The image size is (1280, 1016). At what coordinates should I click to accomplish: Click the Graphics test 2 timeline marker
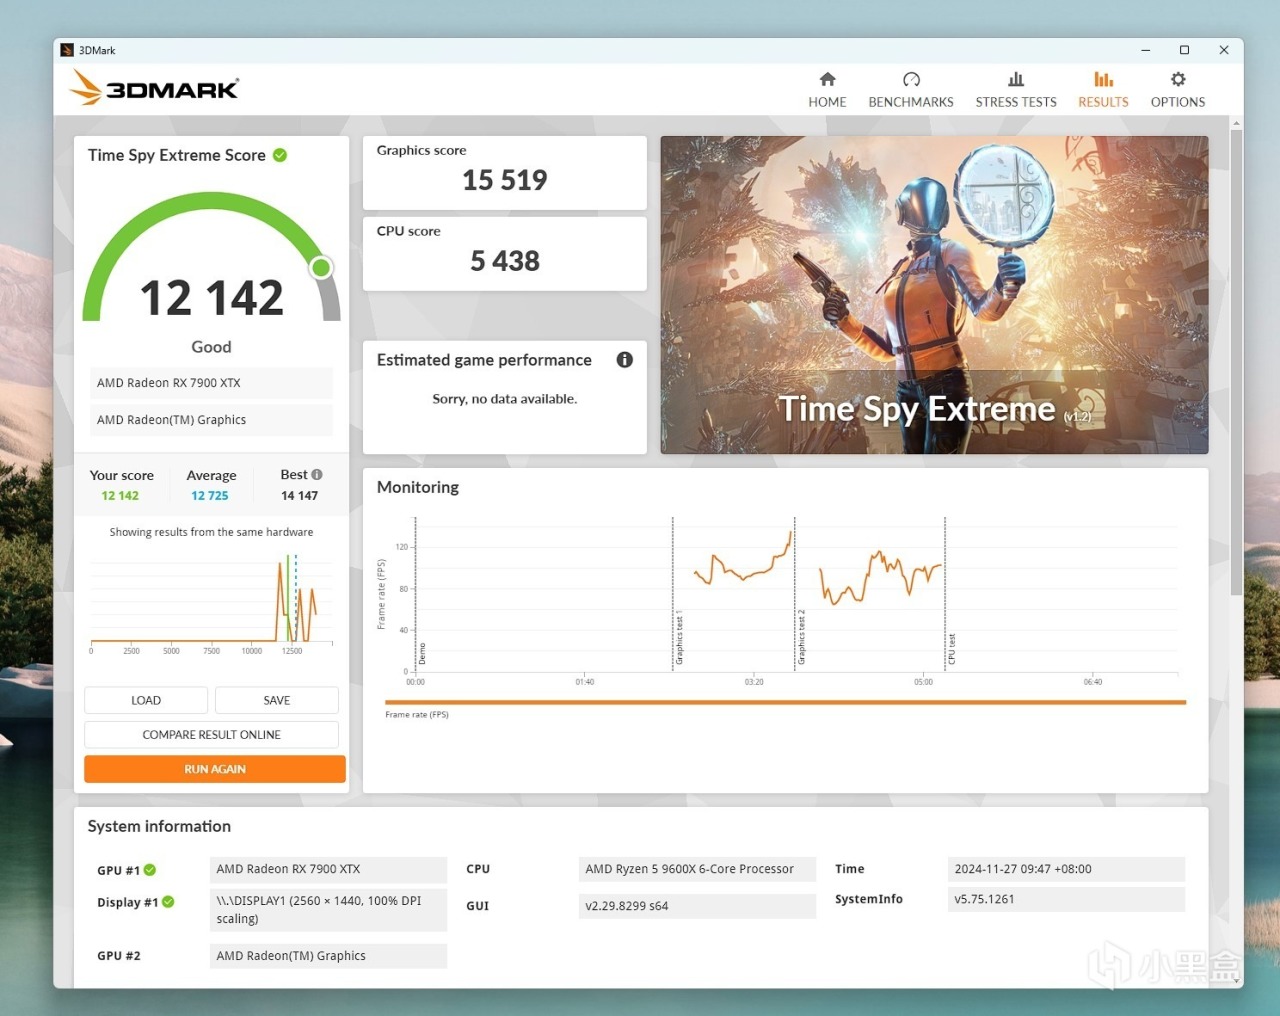coord(795,594)
